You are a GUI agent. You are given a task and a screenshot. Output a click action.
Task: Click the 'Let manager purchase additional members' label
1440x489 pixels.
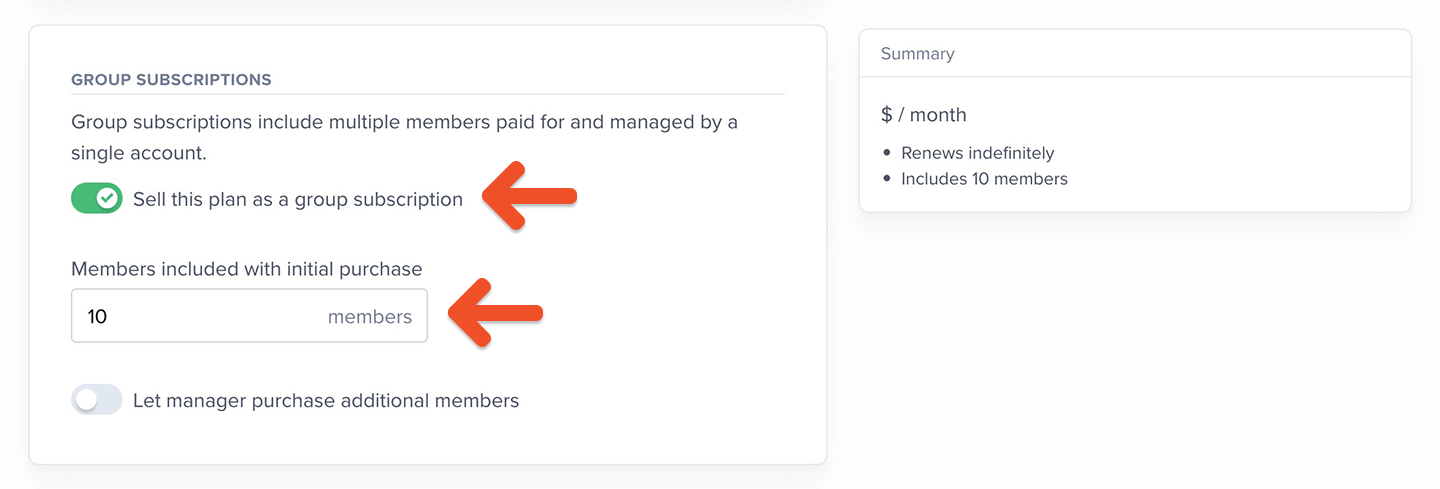(x=326, y=401)
